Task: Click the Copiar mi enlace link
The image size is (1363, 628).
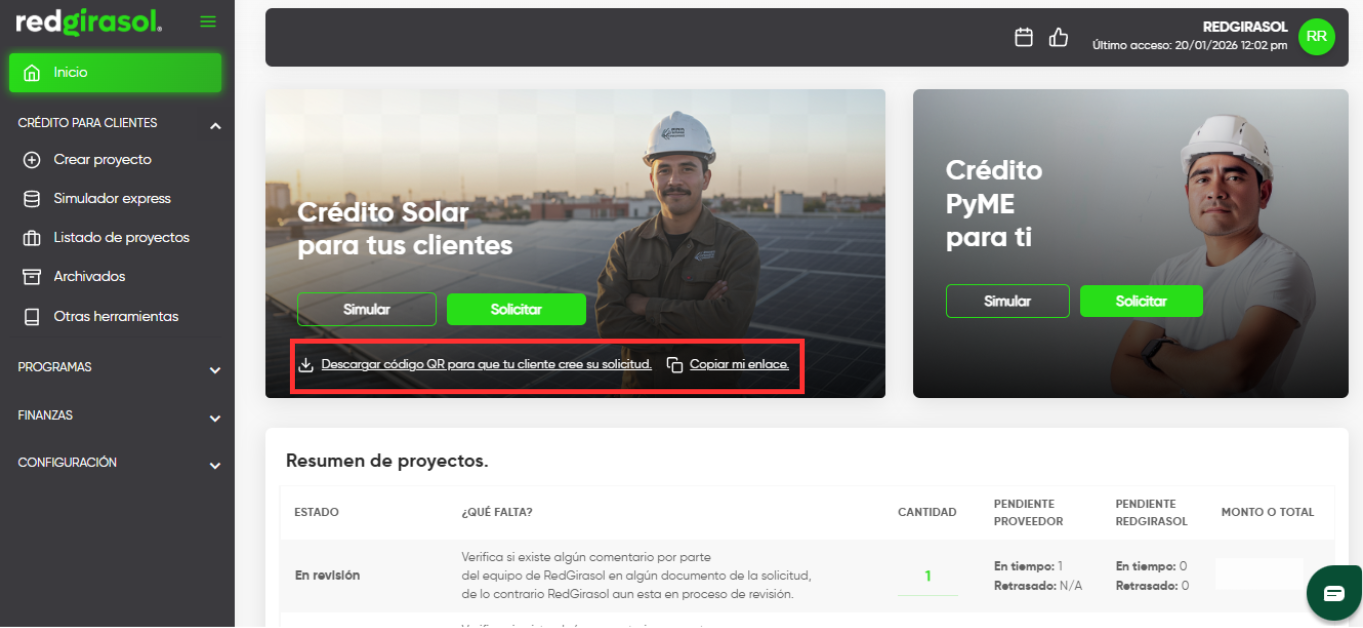Action: pos(739,365)
